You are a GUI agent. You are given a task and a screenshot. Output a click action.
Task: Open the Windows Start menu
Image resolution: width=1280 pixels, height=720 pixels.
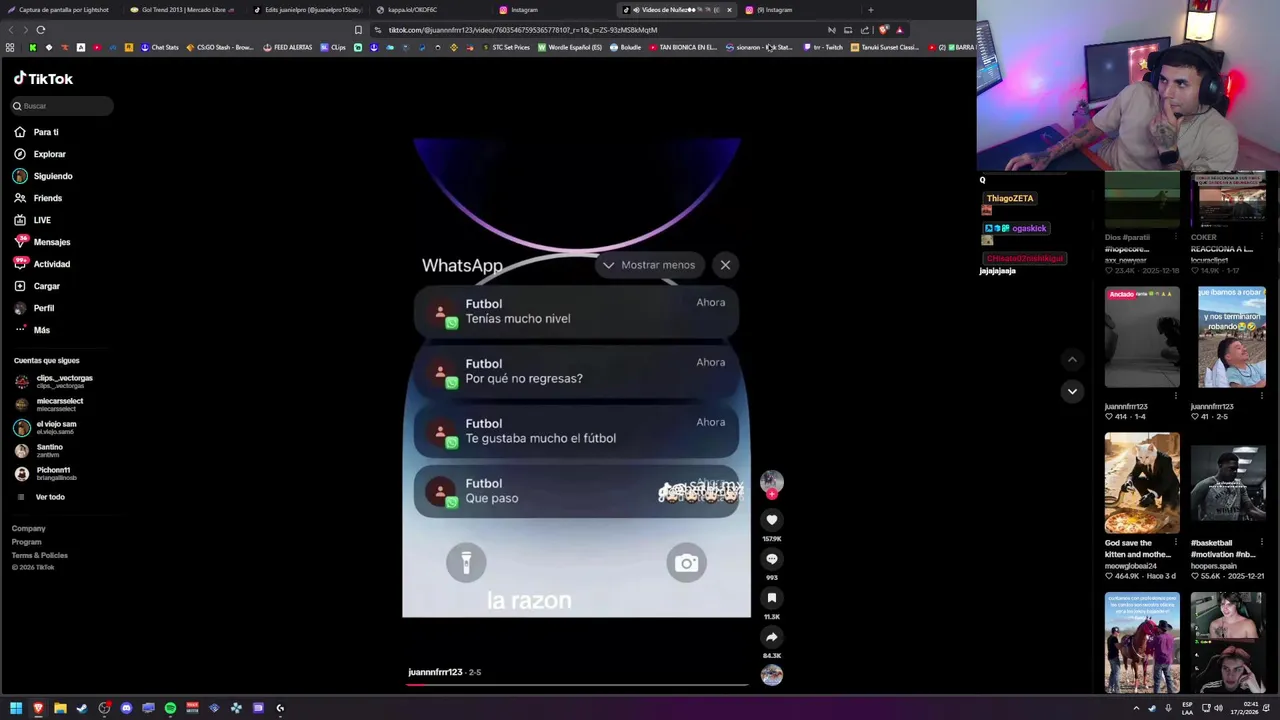pyautogui.click(x=16, y=708)
